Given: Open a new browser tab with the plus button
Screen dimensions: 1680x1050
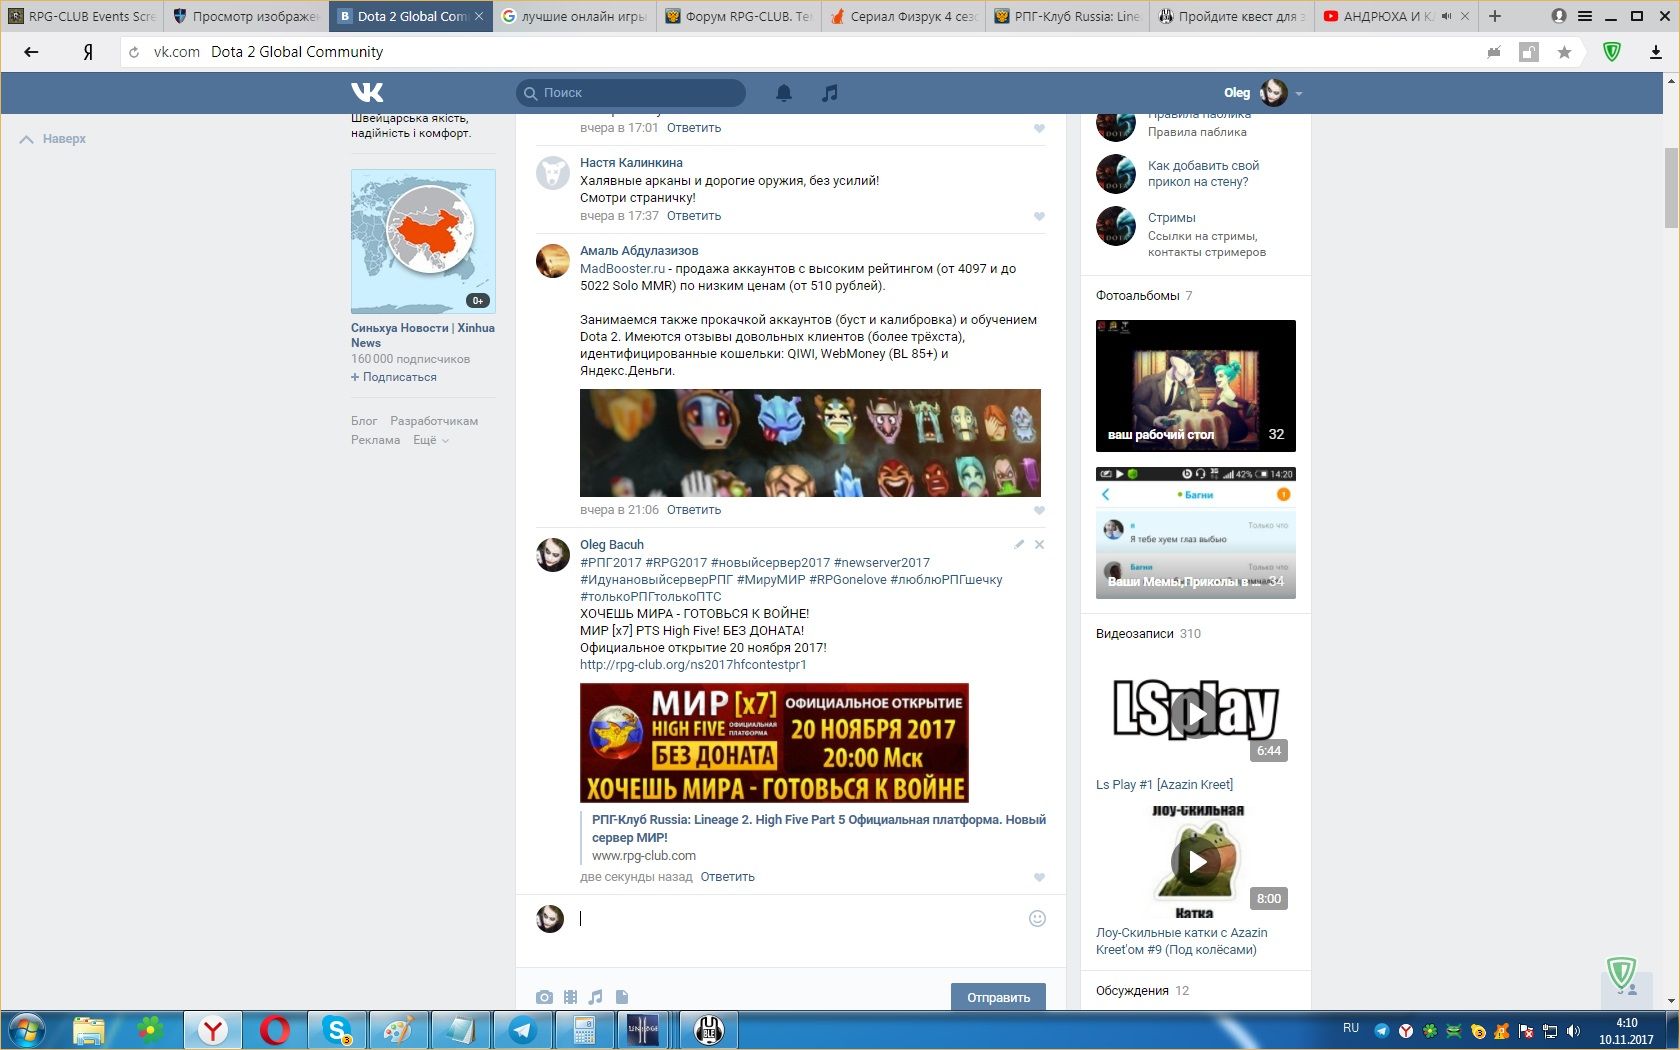Looking at the screenshot, I should click(x=1495, y=16).
